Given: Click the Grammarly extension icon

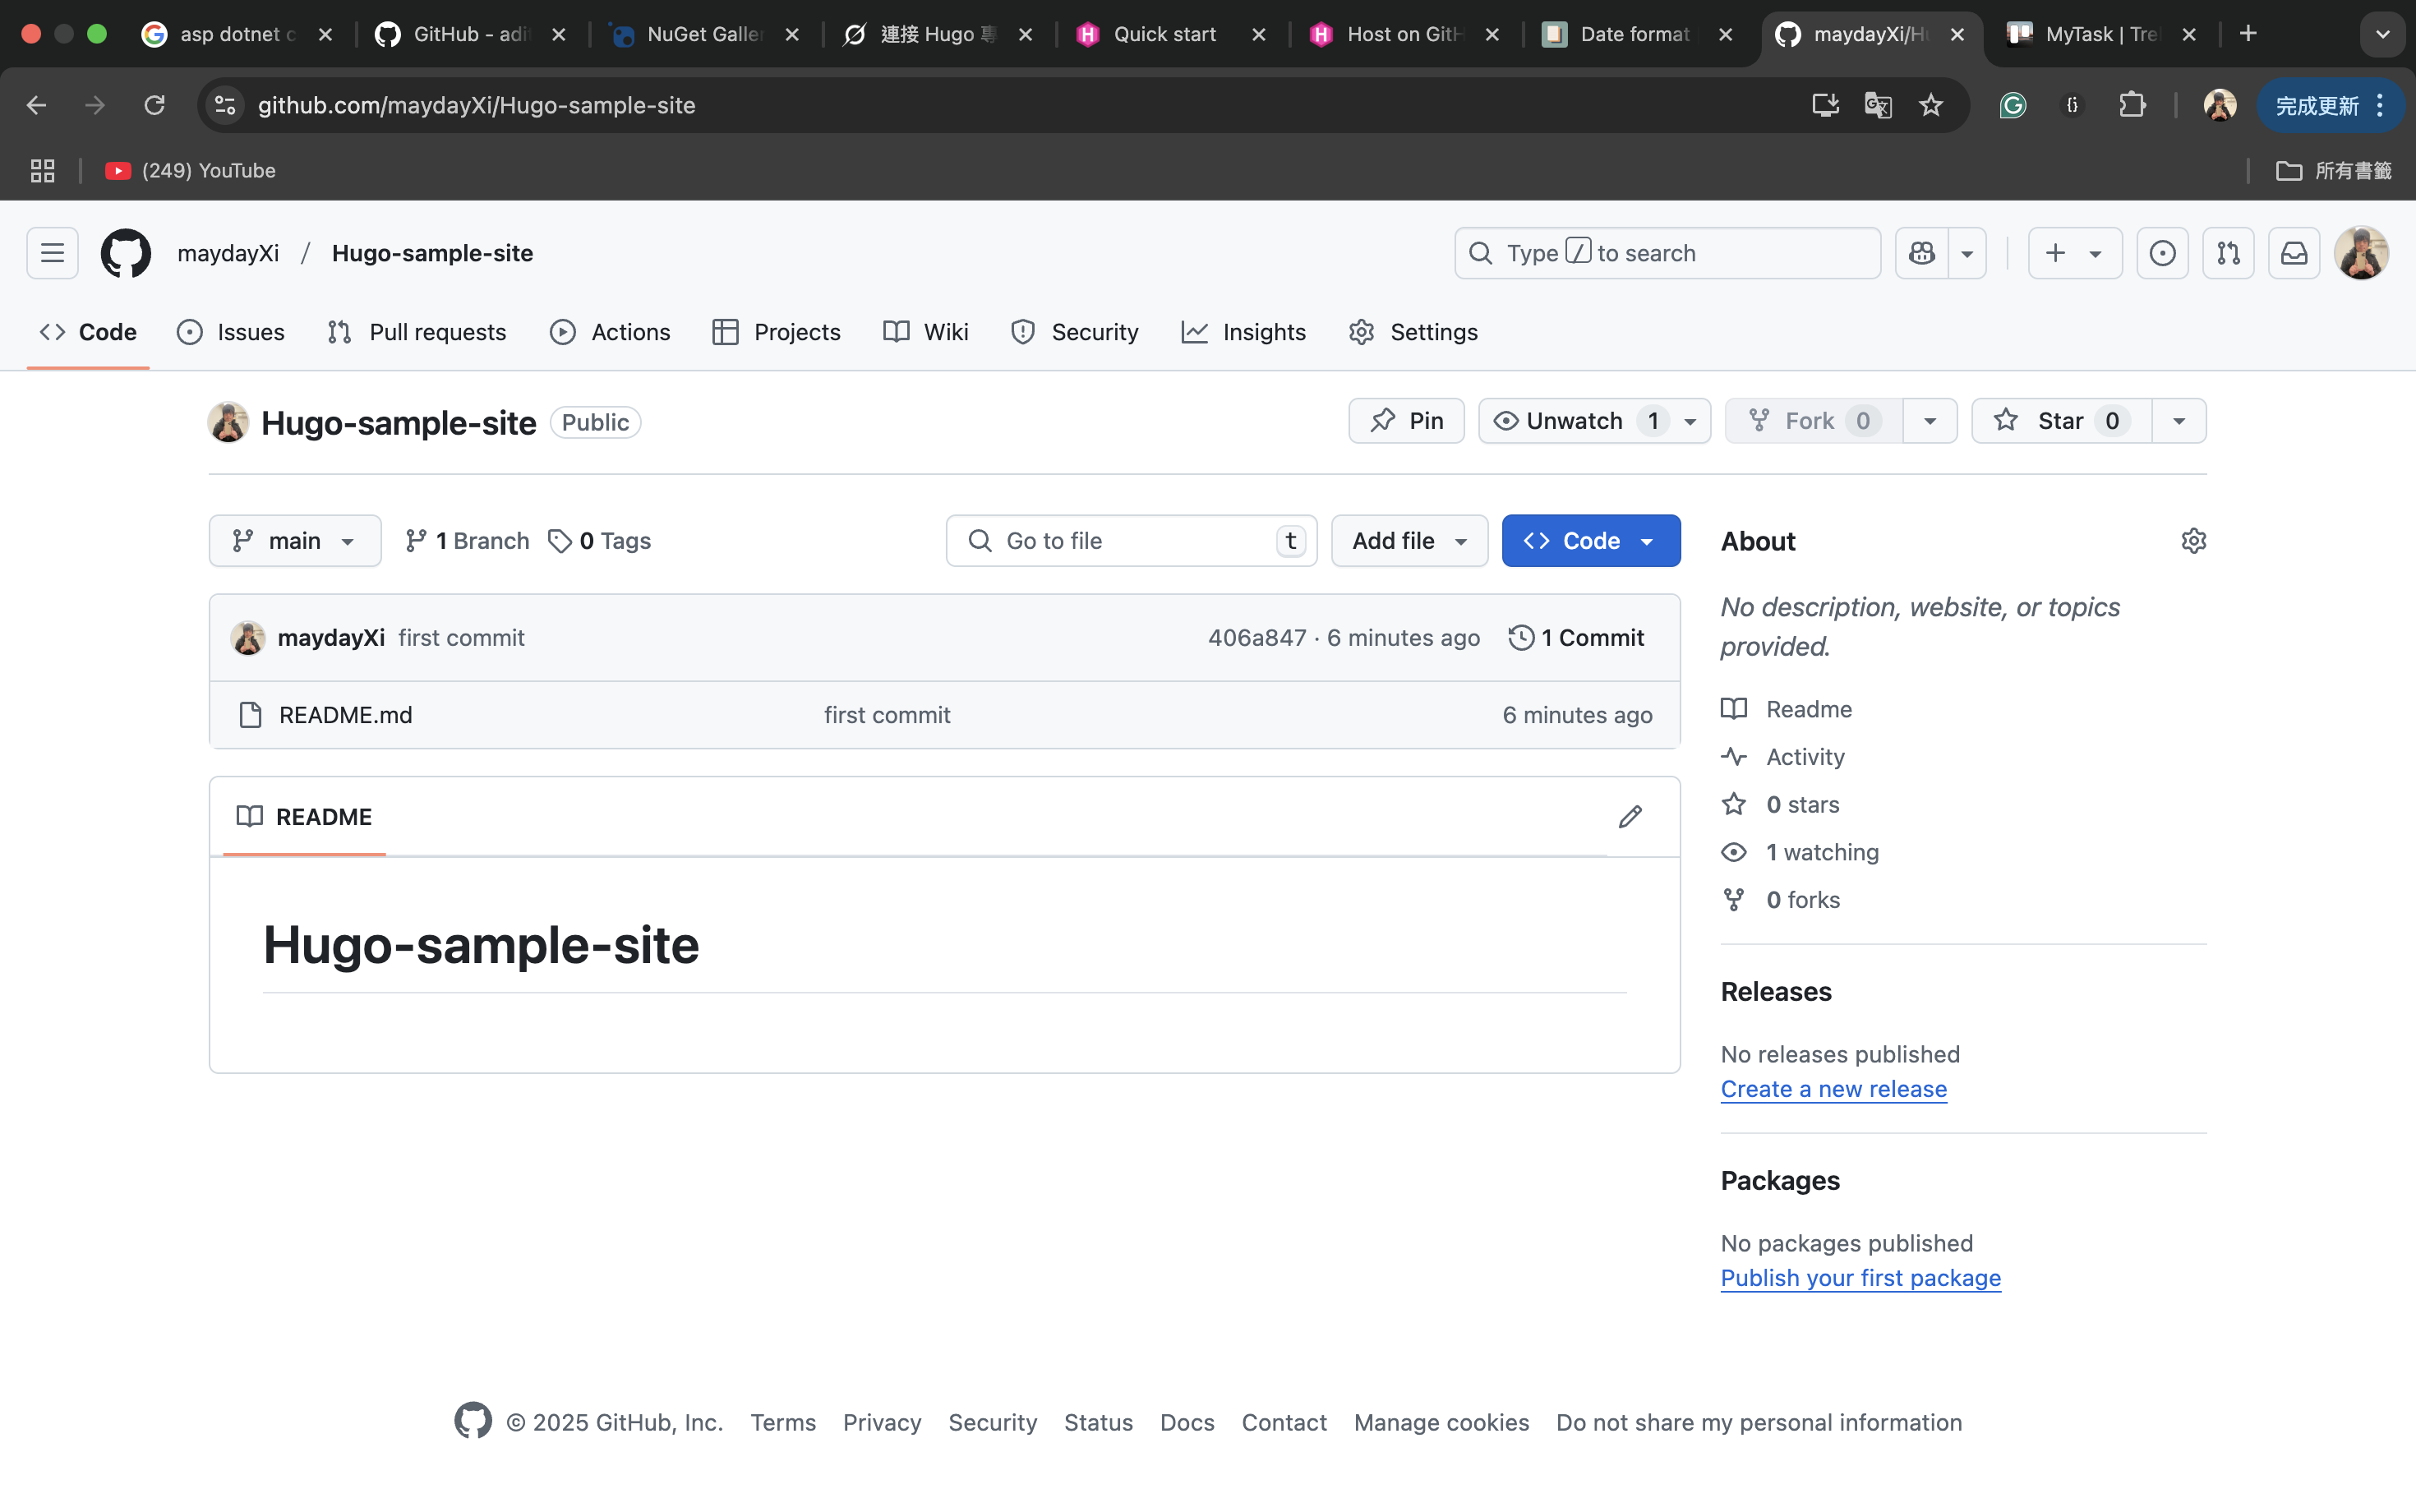Looking at the screenshot, I should (2012, 105).
